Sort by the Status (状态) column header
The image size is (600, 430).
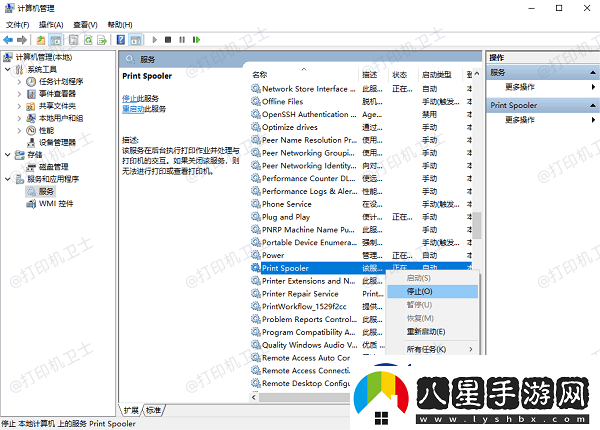(x=403, y=75)
